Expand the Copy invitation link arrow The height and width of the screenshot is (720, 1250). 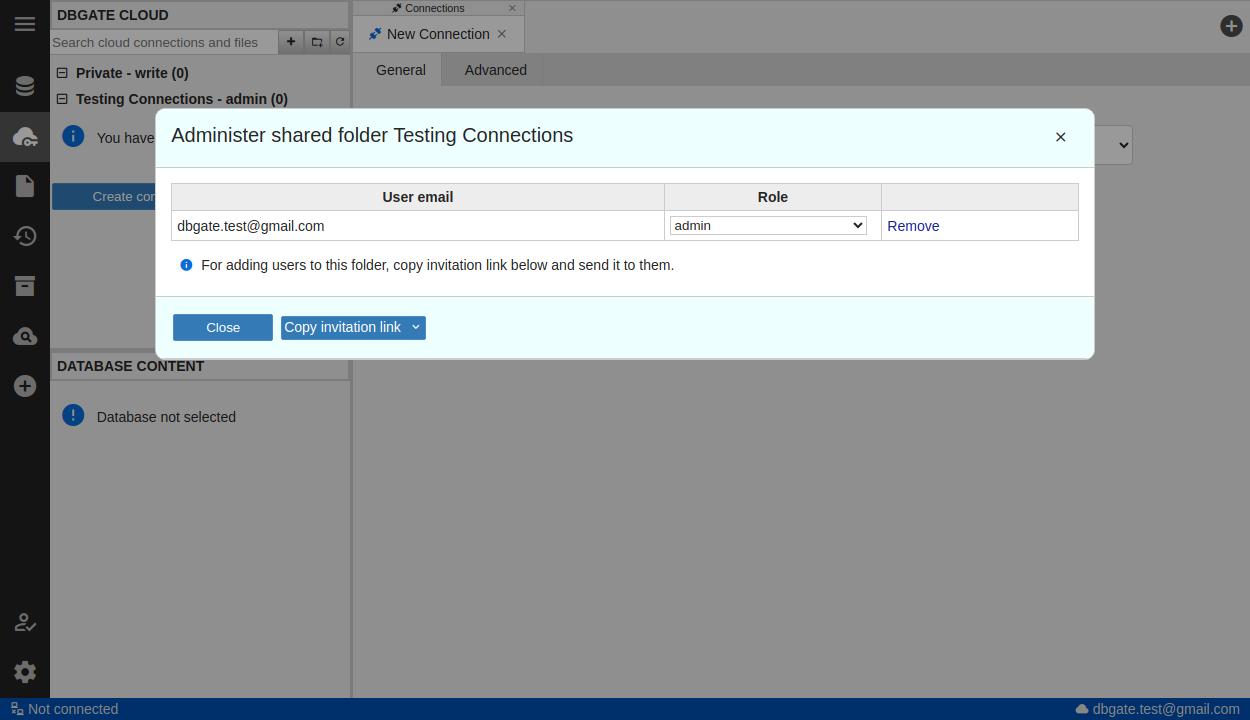416,328
